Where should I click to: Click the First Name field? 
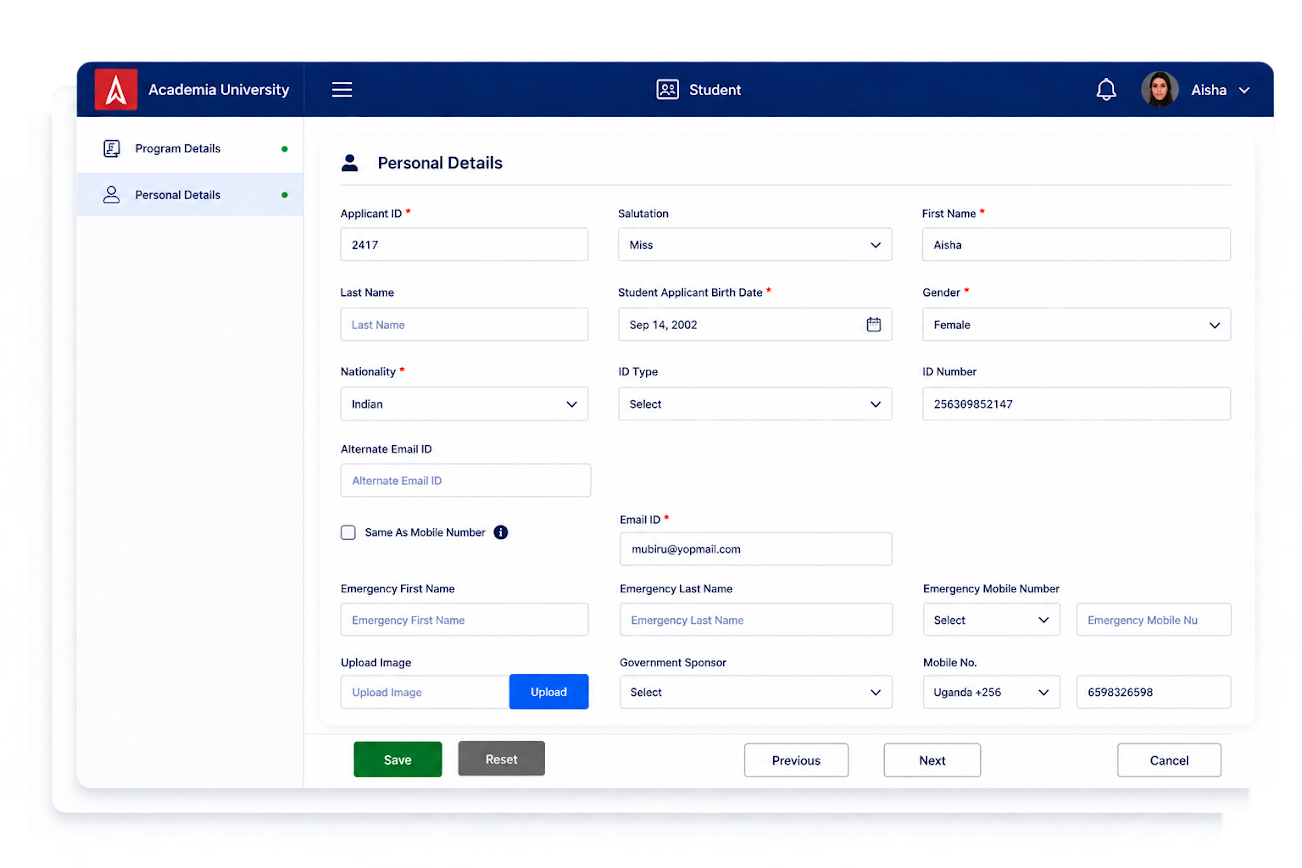pos(1076,245)
